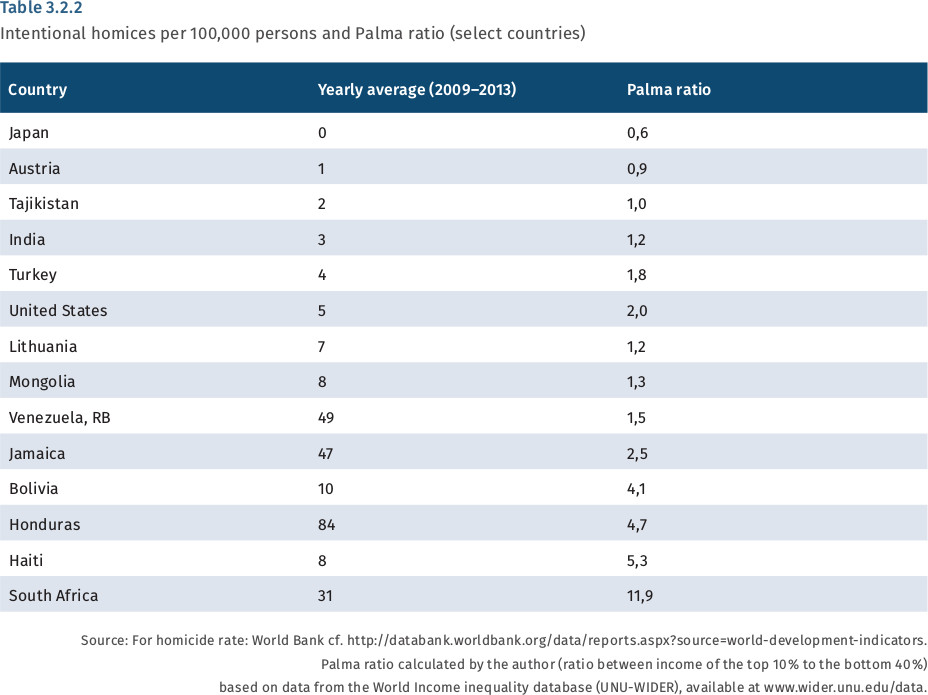Click Honduras yearly average value 84
The height and width of the screenshot is (695, 928).
tap(326, 524)
